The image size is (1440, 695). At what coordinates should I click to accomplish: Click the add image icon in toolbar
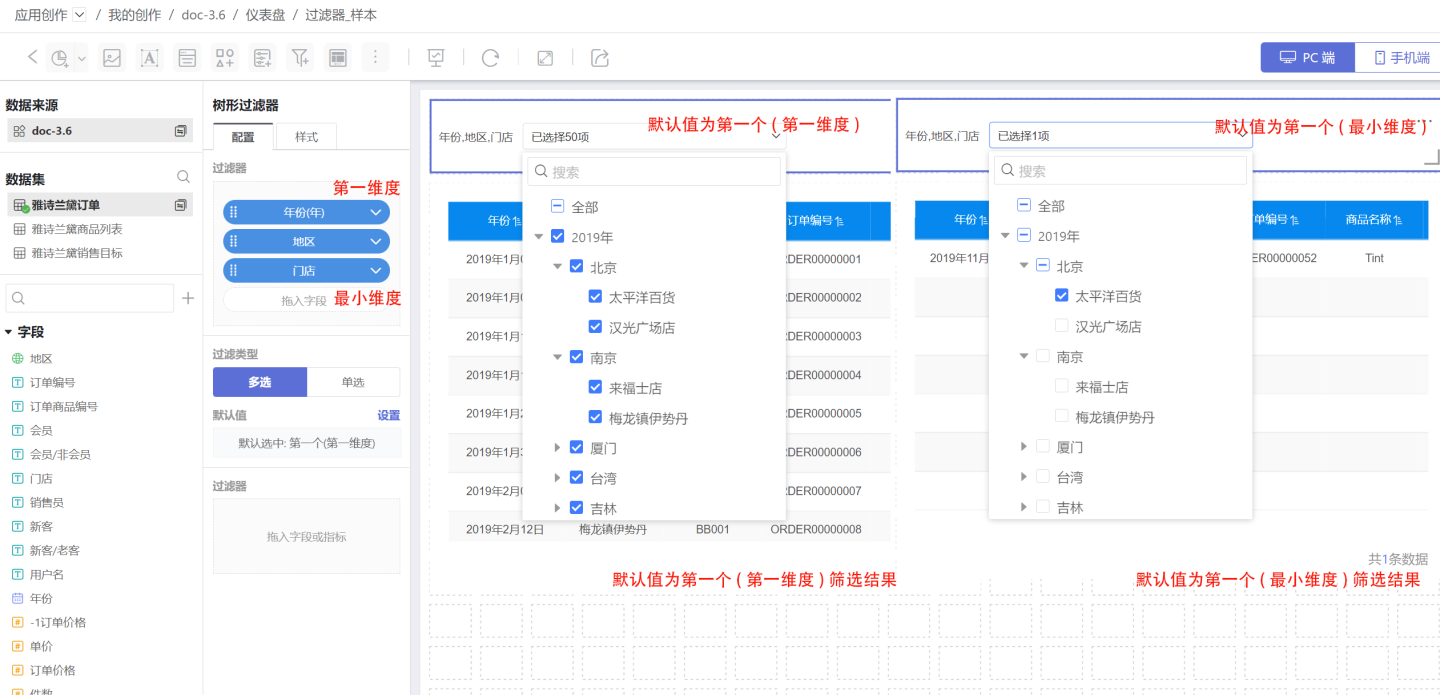pyautogui.click(x=112, y=58)
